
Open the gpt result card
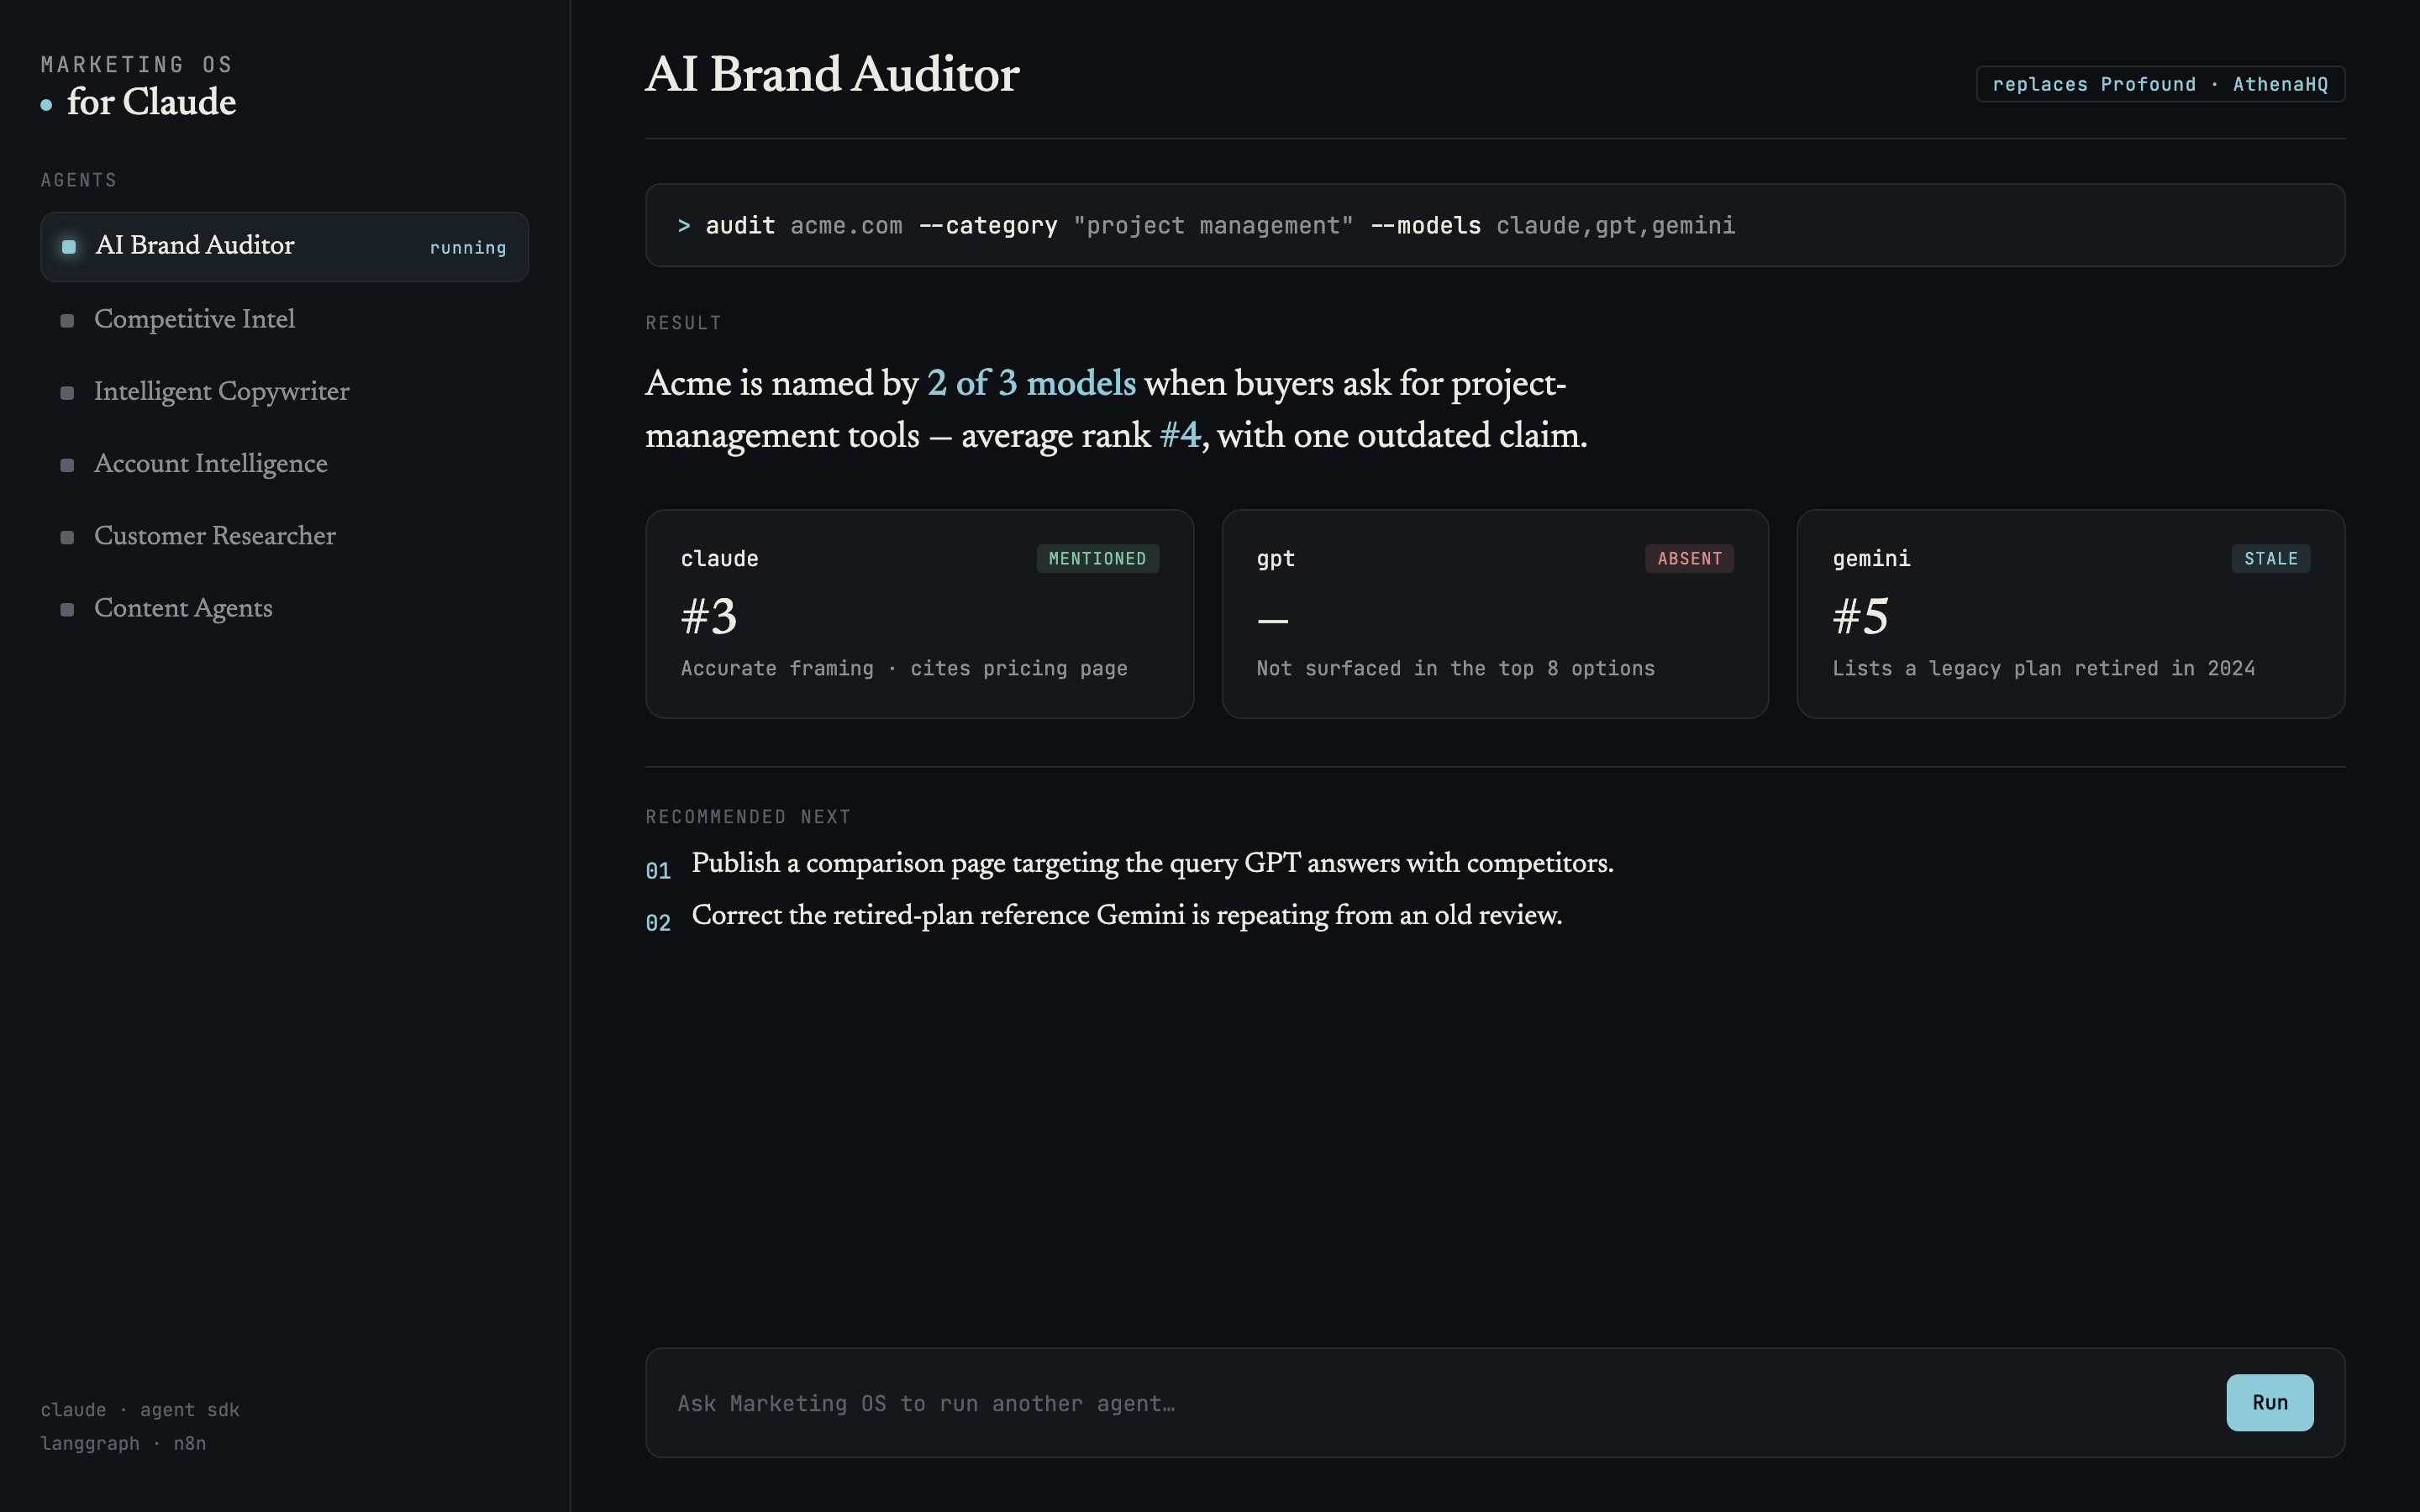[x=1495, y=614]
